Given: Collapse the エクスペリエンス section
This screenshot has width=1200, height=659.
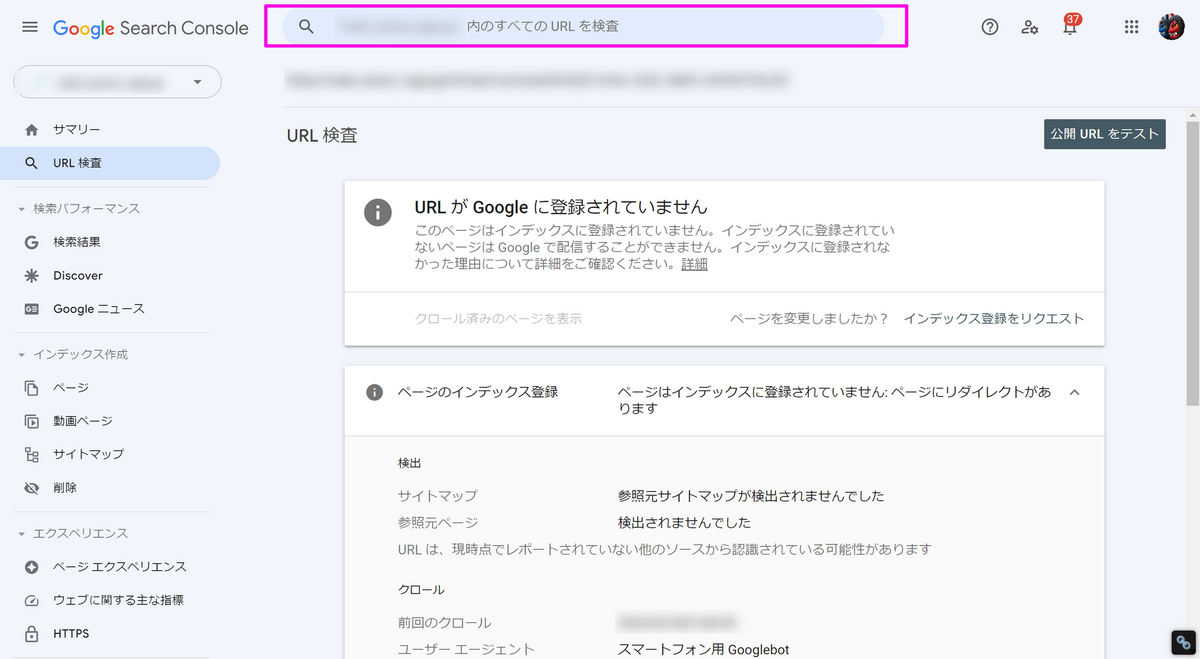Looking at the screenshot, I should click(x=22, y=534).
